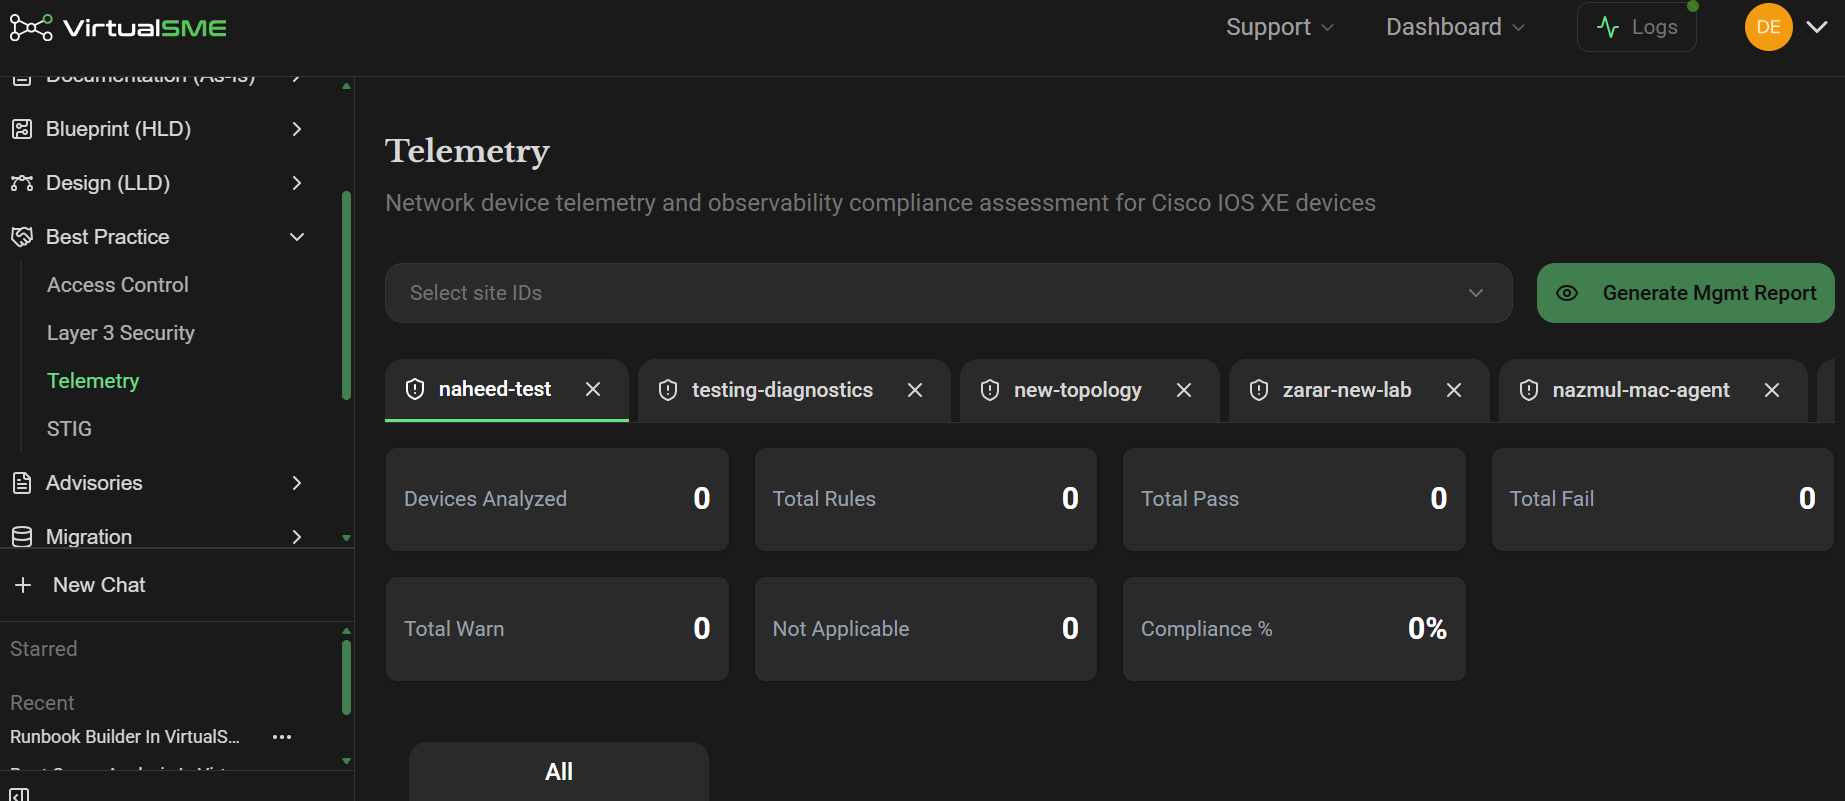1845x801 pixels.
Task: Open three-dot menu for Runbook Builder chat
Action: tap(282, 737)
